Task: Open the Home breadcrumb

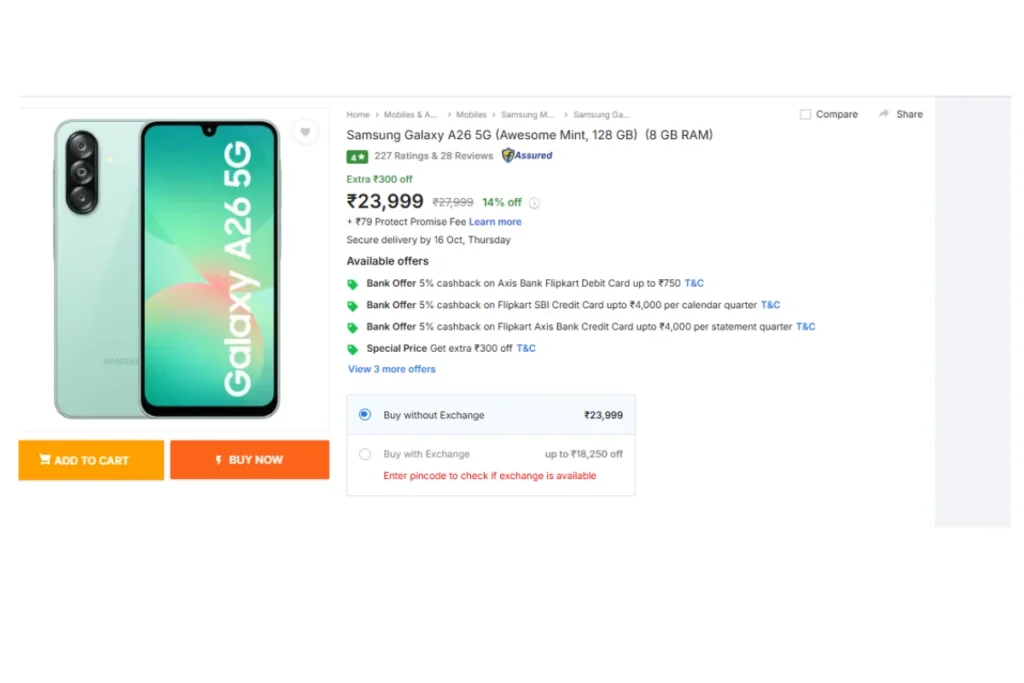Action: tap(358, 115)
